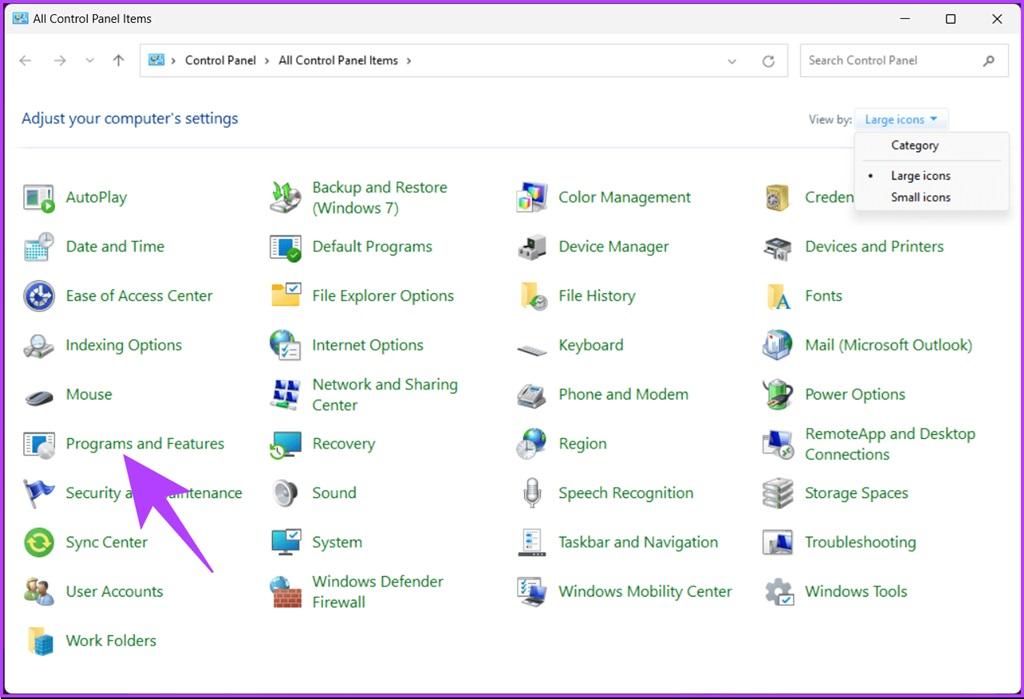Click the Sync Center icon
This screenshot has height=699, width=1024.
(39, 542)
